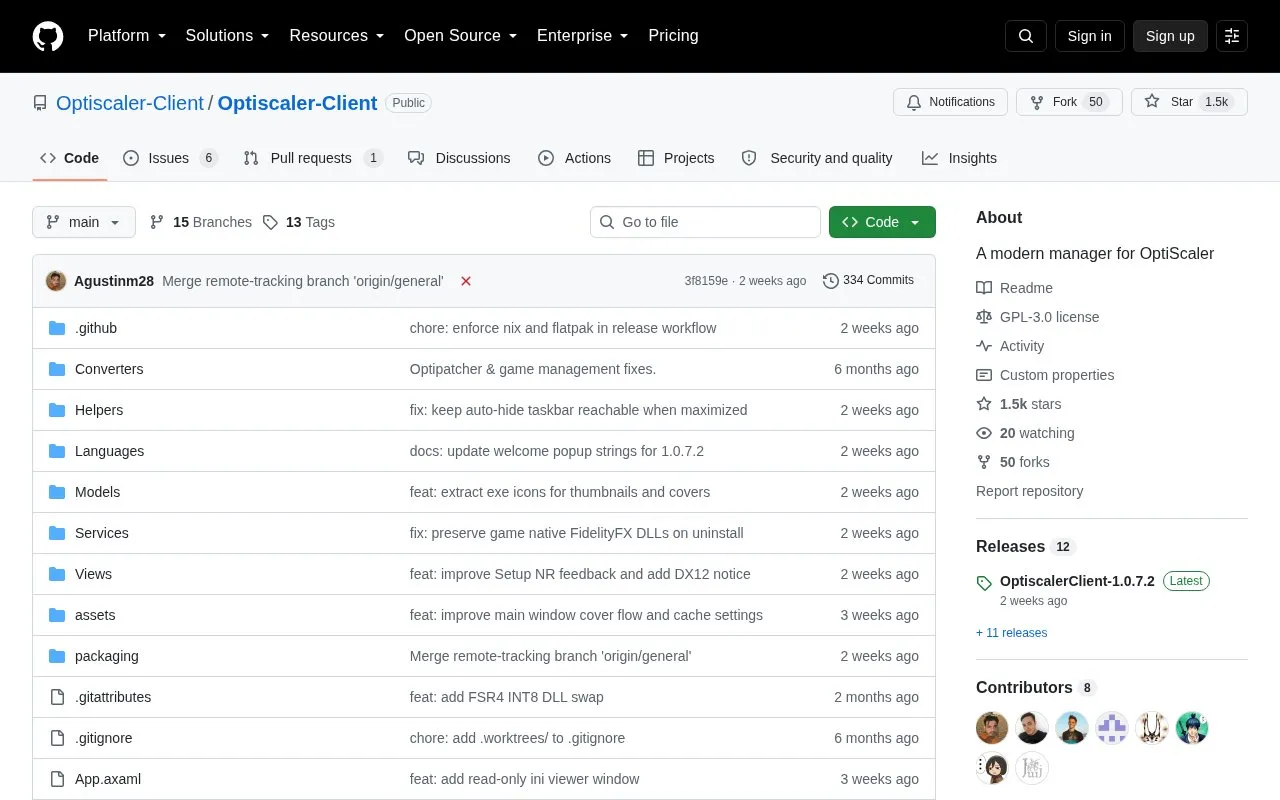The height and width of the screenshot is (800, 1280).
Task: Open the Activity pulse link
Action: pos(1010,346)
